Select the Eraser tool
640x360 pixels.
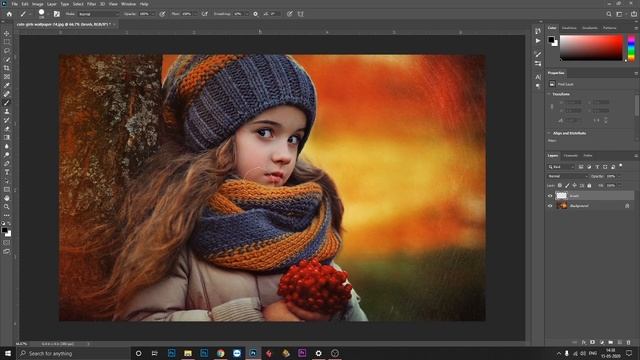click(x=7, y=129)
